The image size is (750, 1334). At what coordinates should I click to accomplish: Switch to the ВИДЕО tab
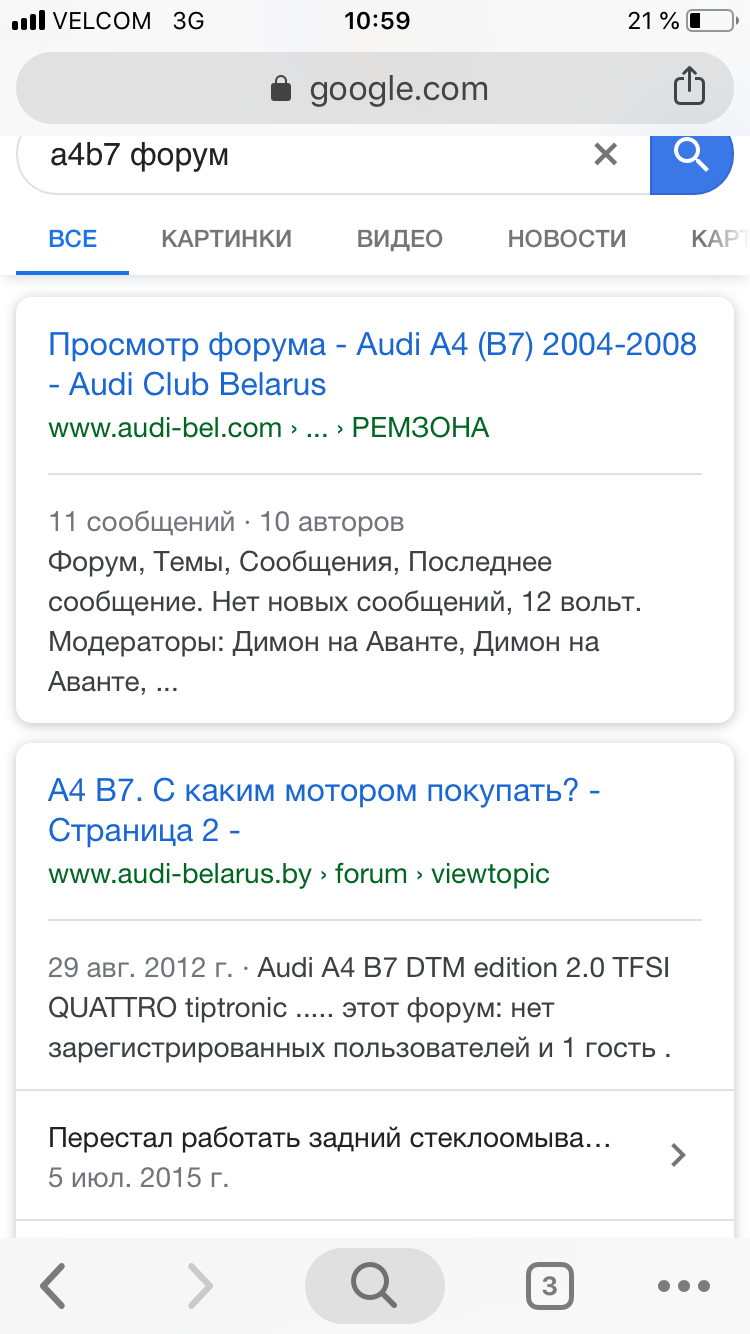point(400,239)
